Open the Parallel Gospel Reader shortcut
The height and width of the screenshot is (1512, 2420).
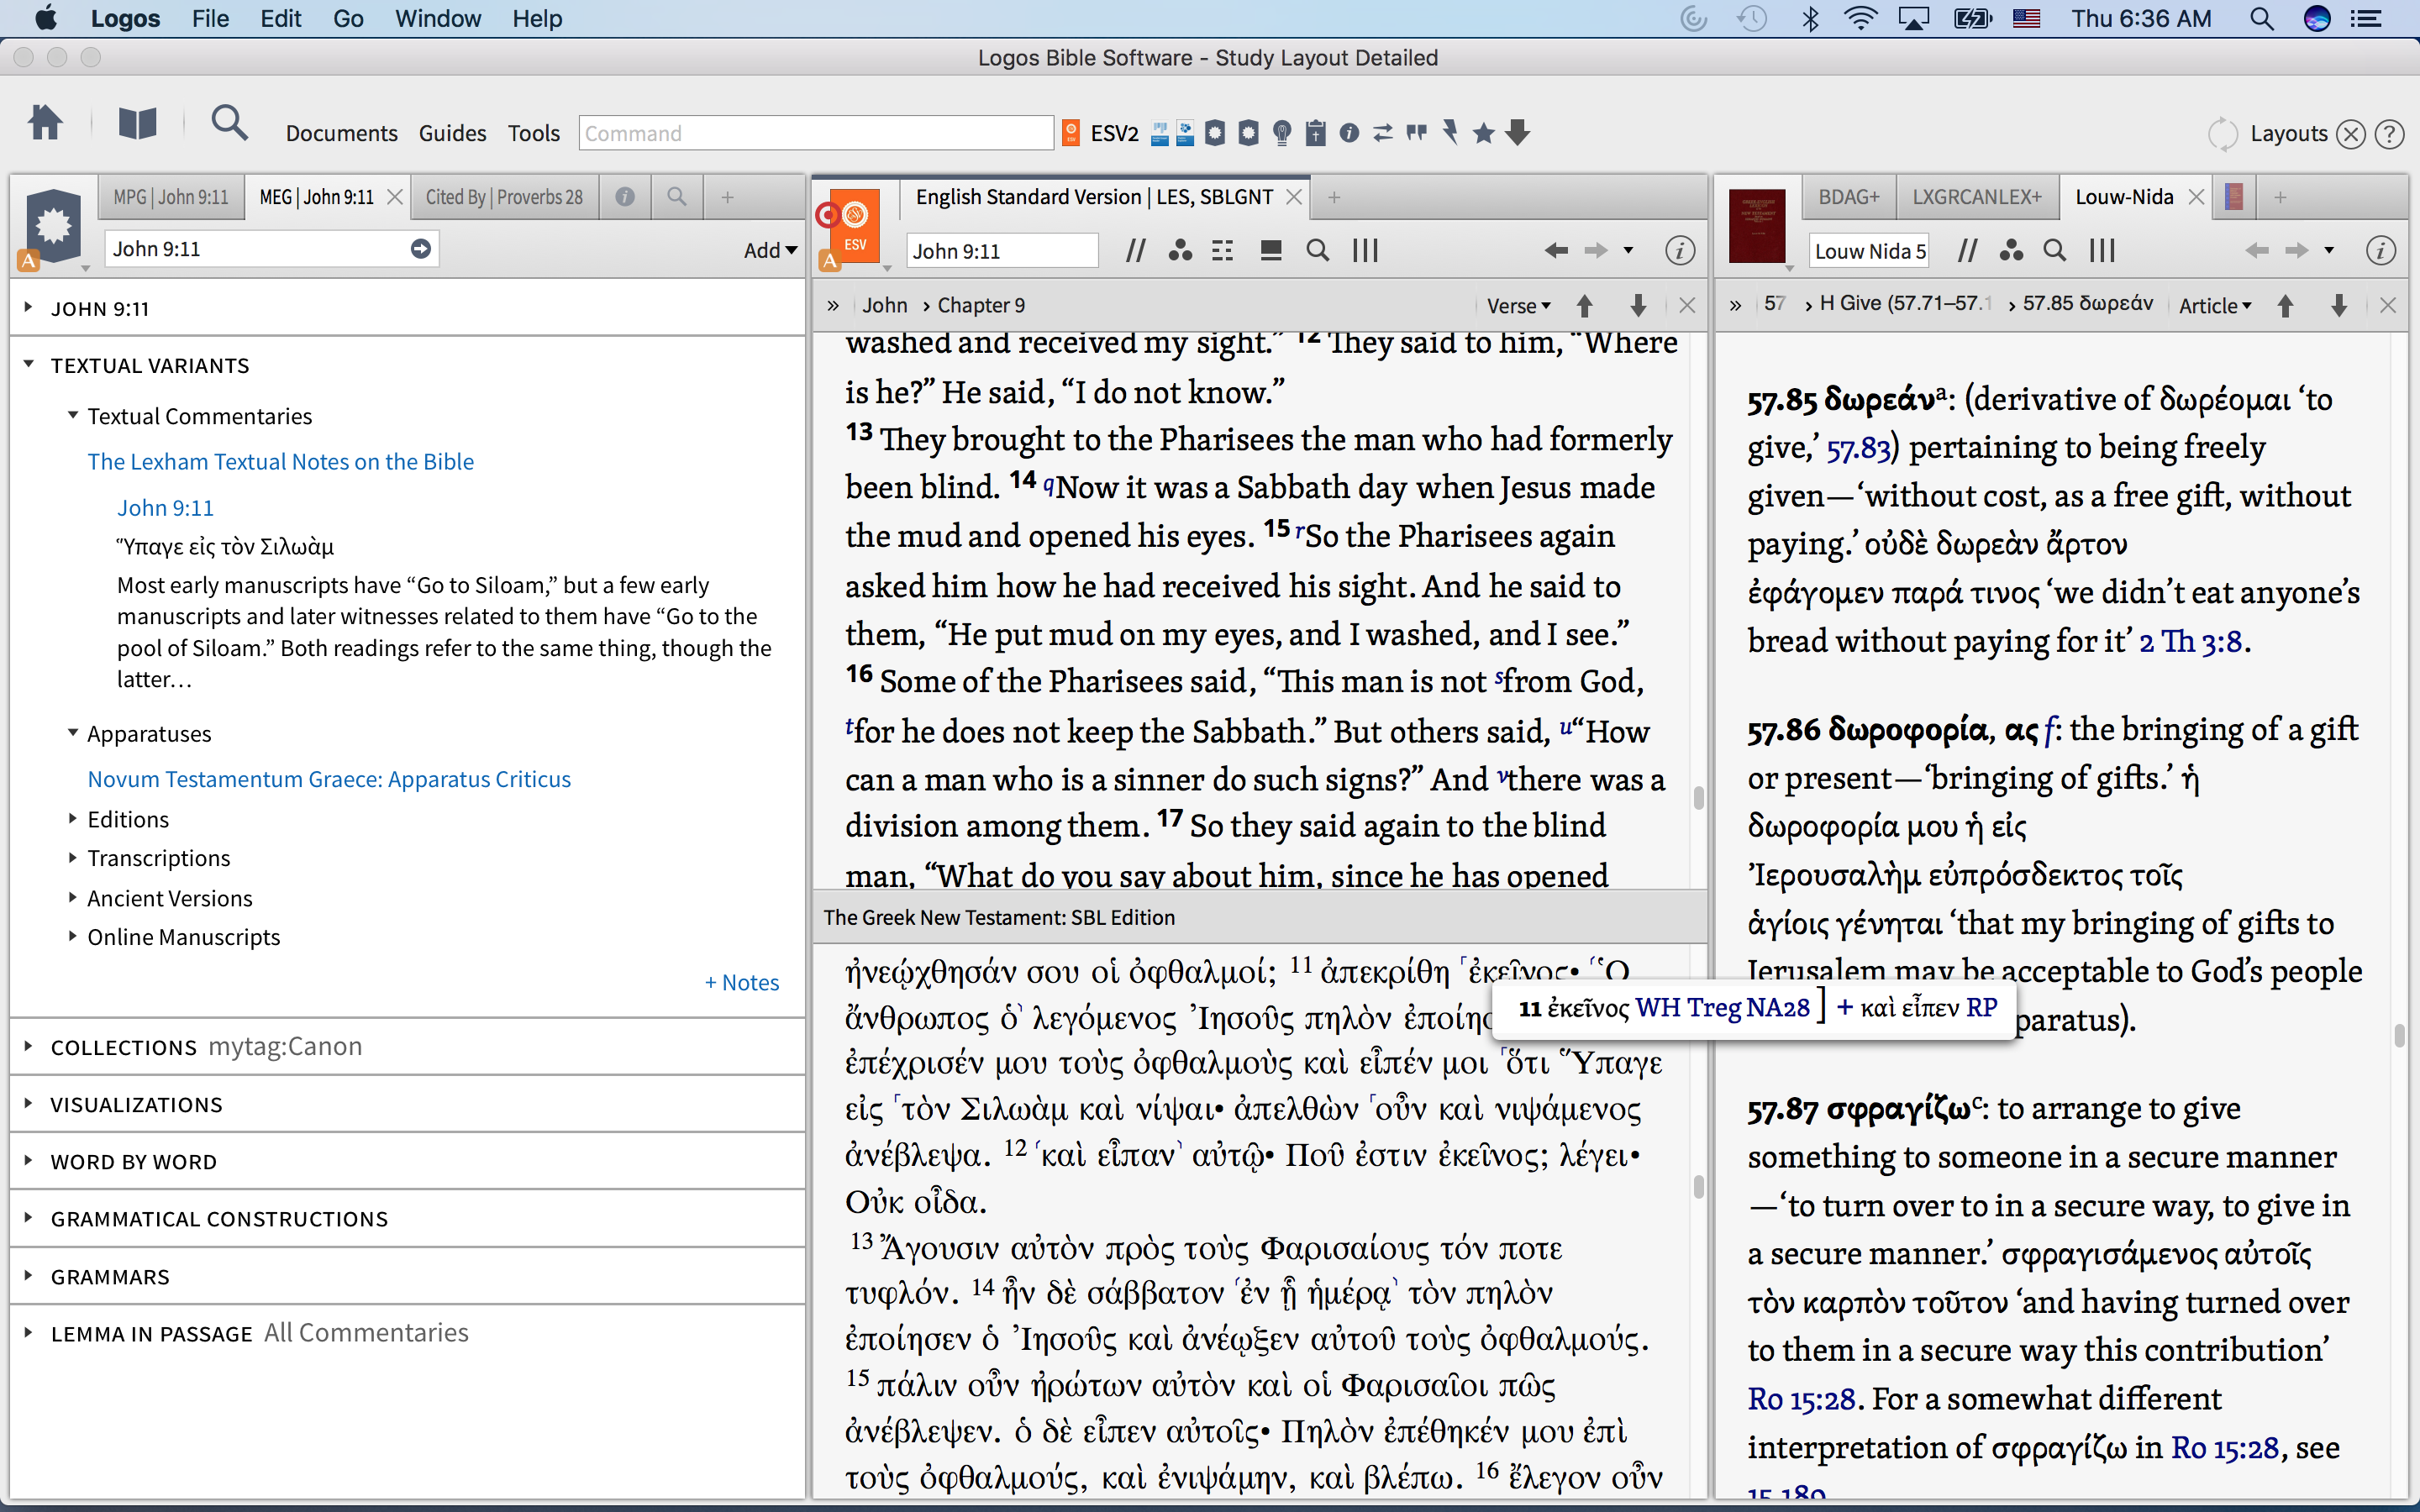(x=1160, y=133)
